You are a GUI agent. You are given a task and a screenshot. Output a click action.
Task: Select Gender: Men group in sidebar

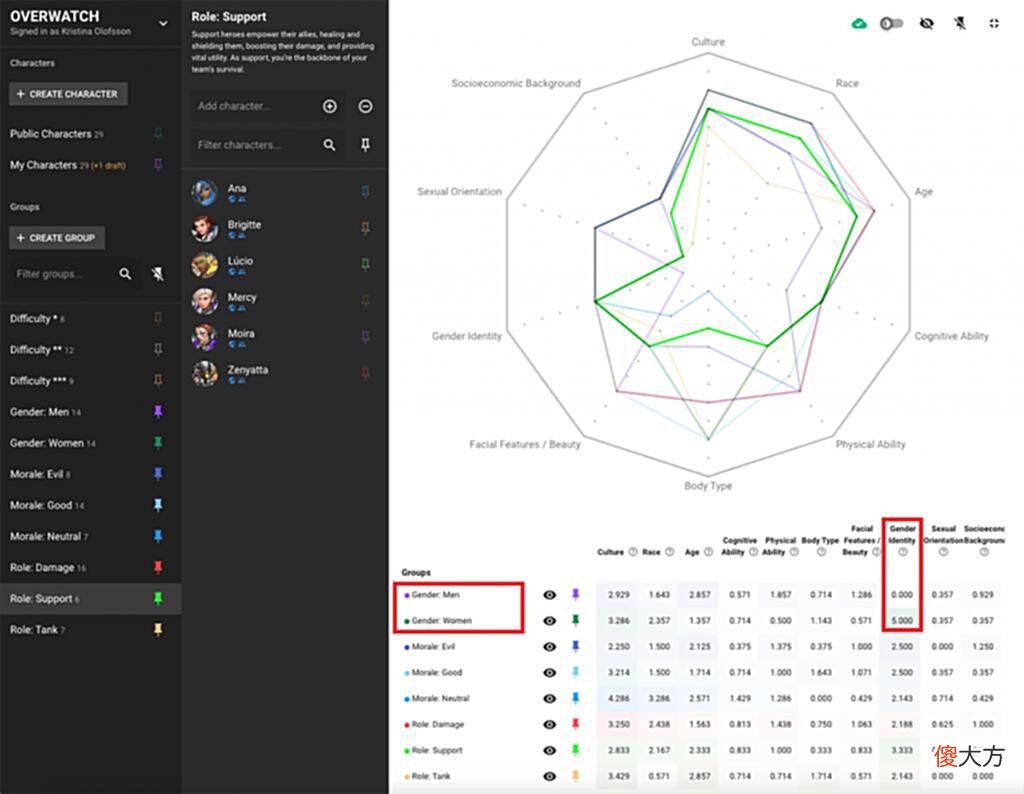tap(45, 412)
